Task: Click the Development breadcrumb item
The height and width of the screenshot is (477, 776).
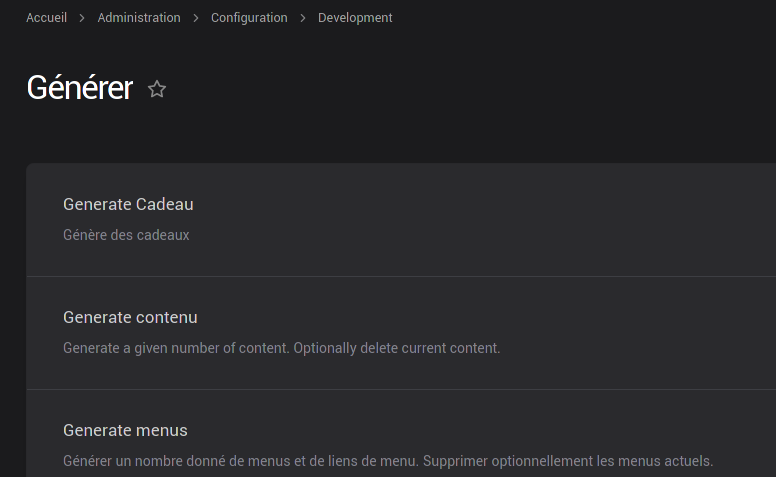Action: (x=355, y=18)
